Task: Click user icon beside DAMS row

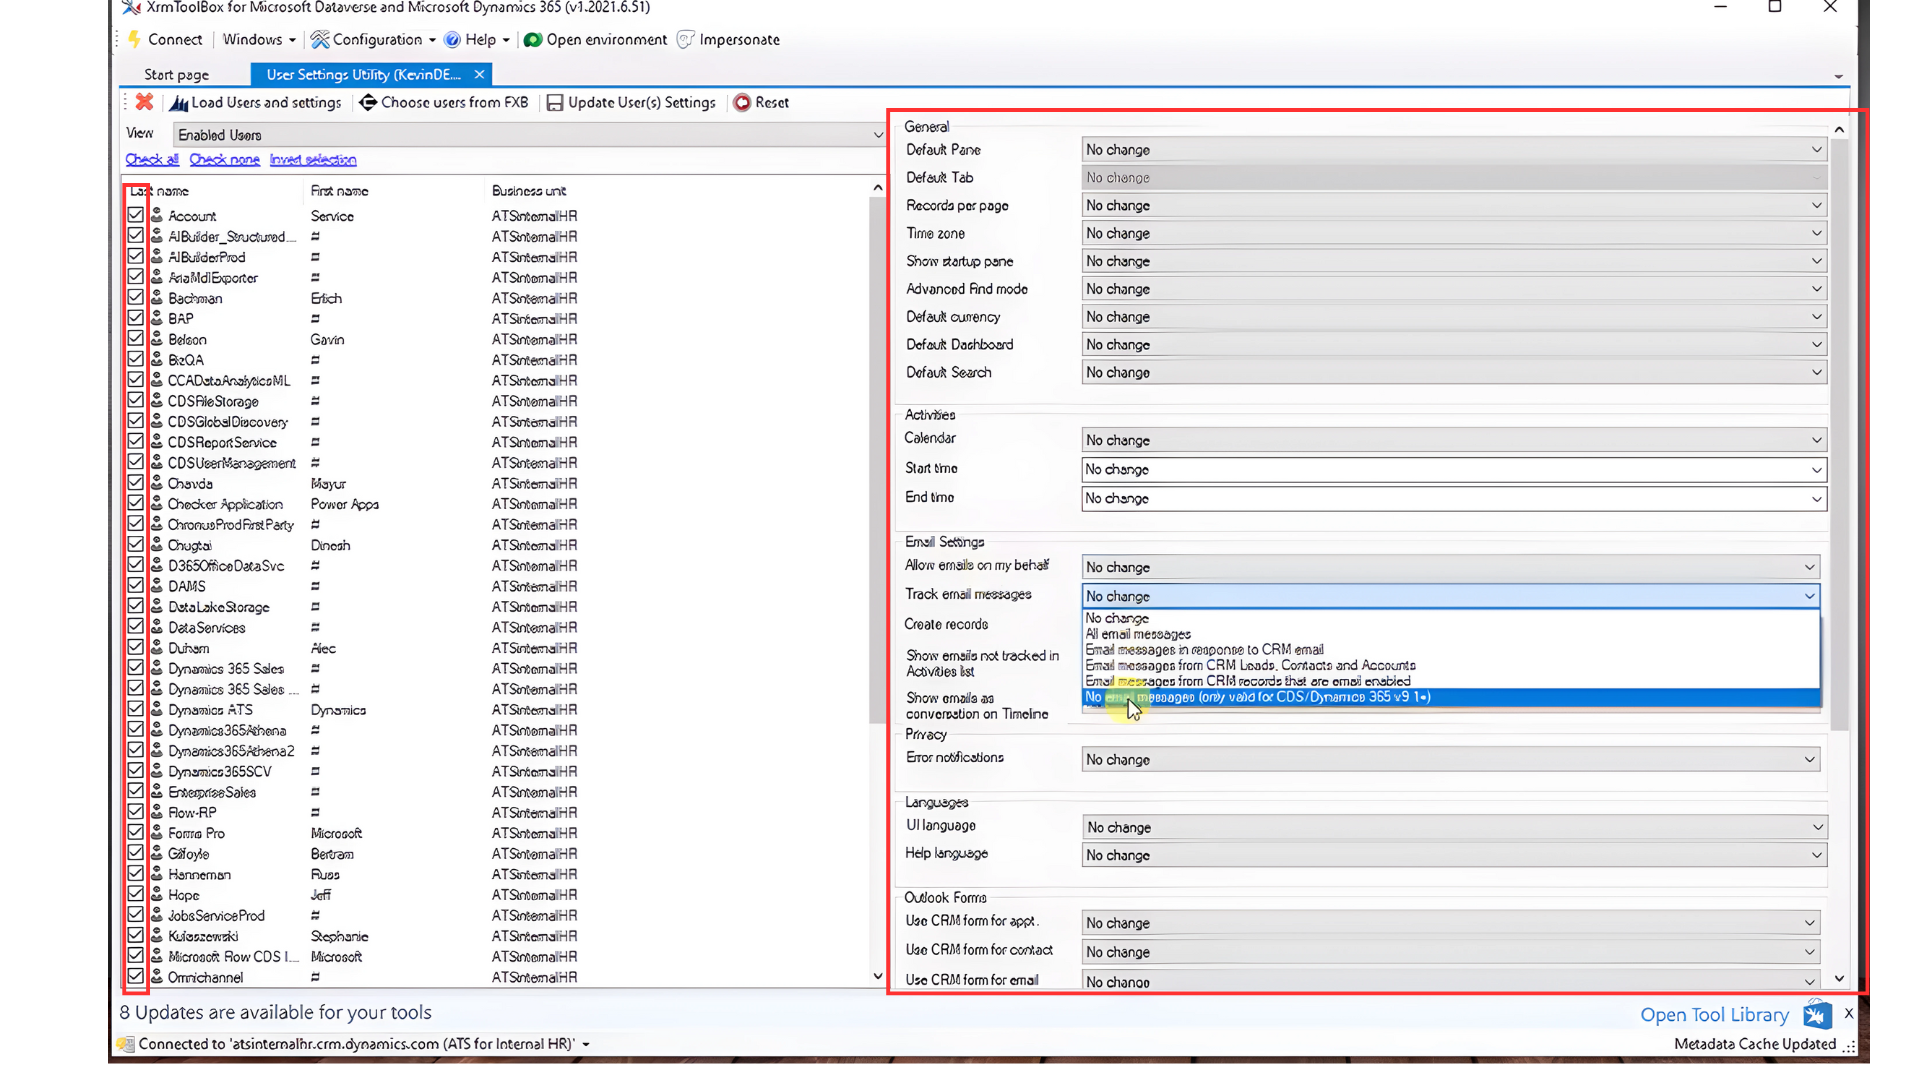Action: coord(157,586)
